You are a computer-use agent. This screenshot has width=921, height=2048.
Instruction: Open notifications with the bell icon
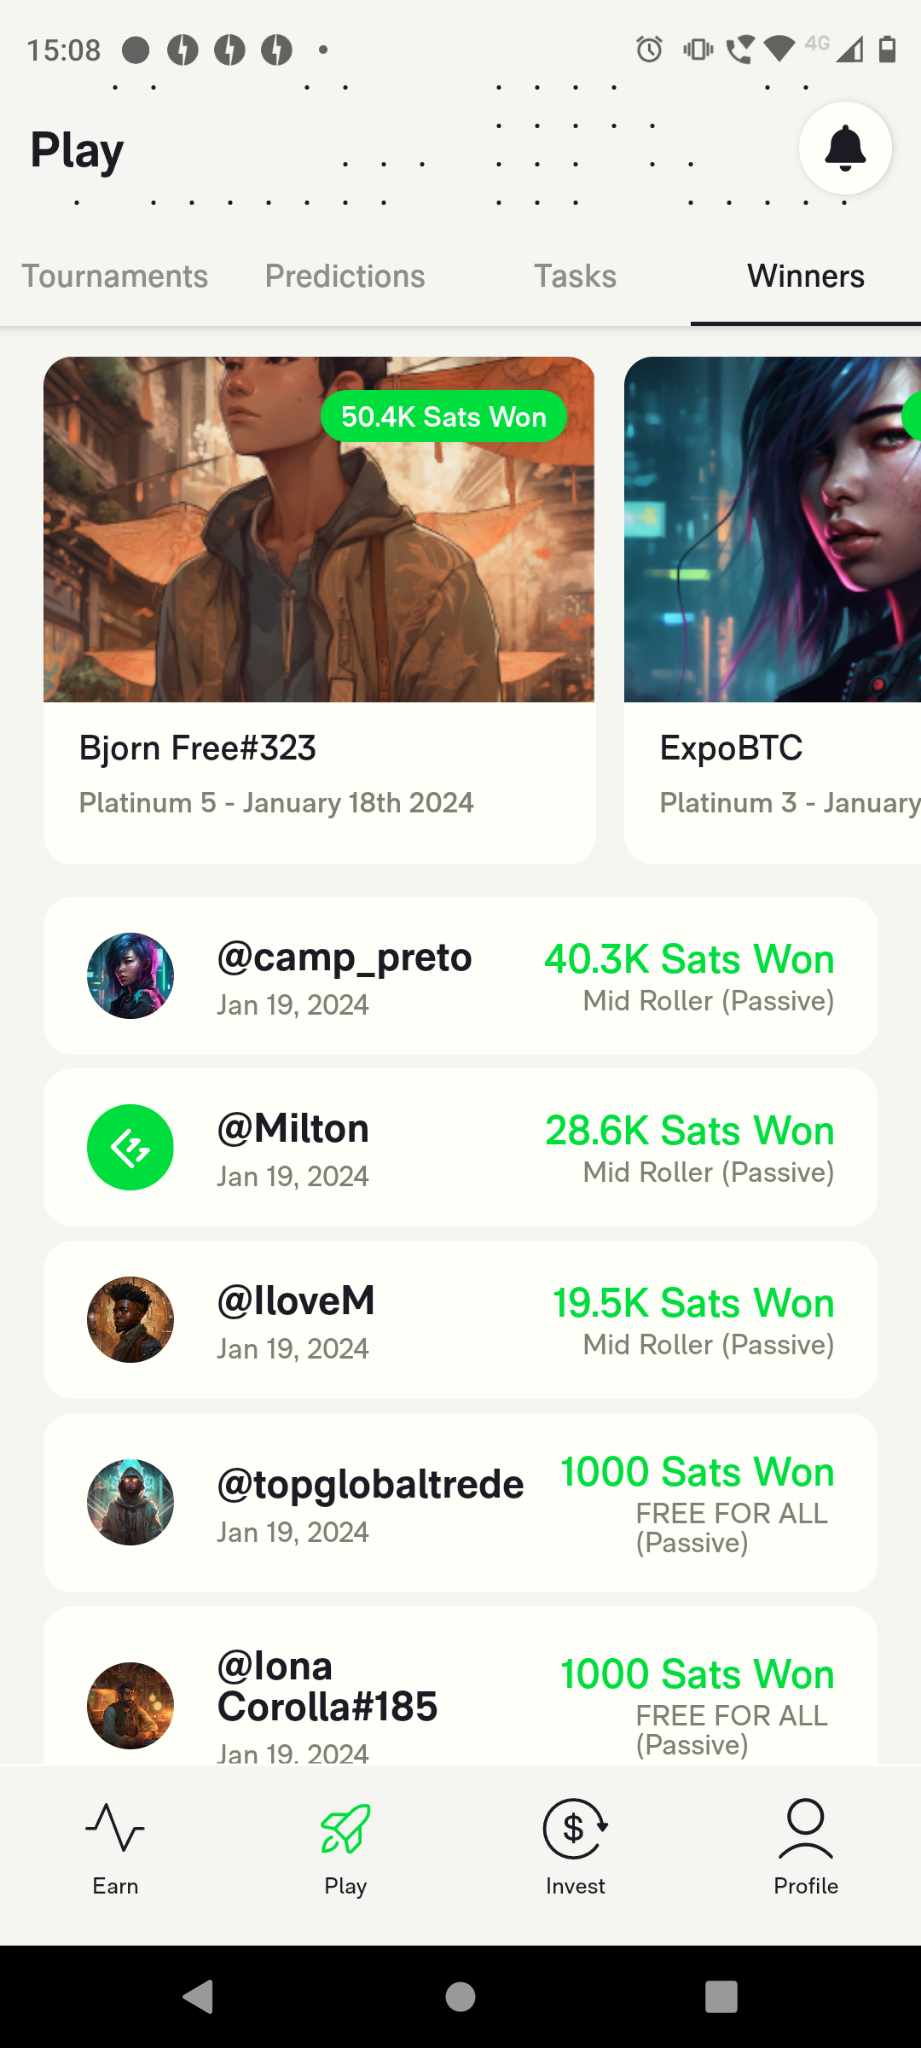(x=845, y=148)
